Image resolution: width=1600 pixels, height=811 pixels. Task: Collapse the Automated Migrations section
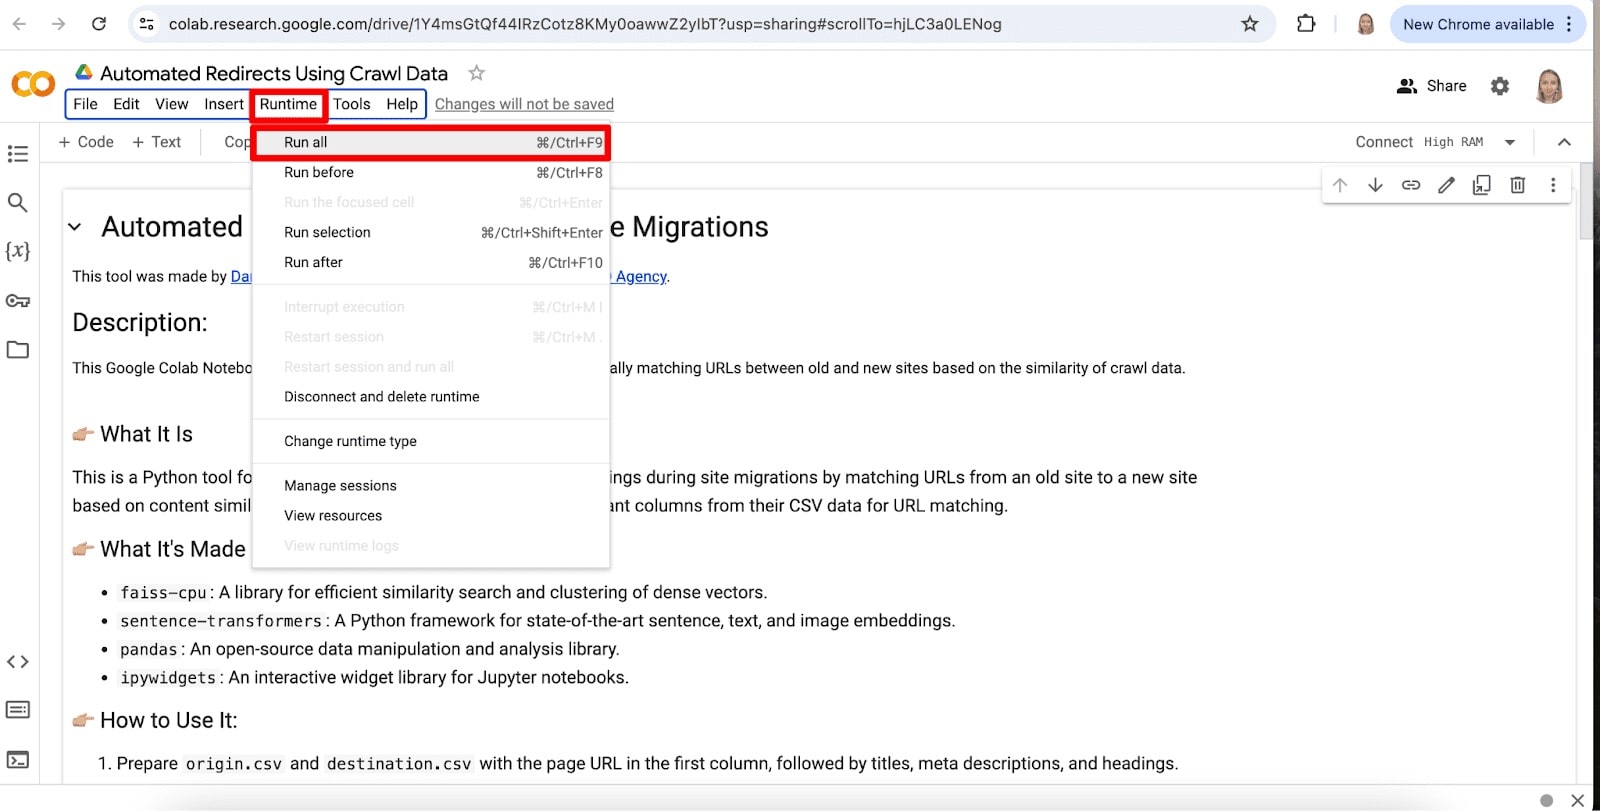coord(75,227)
